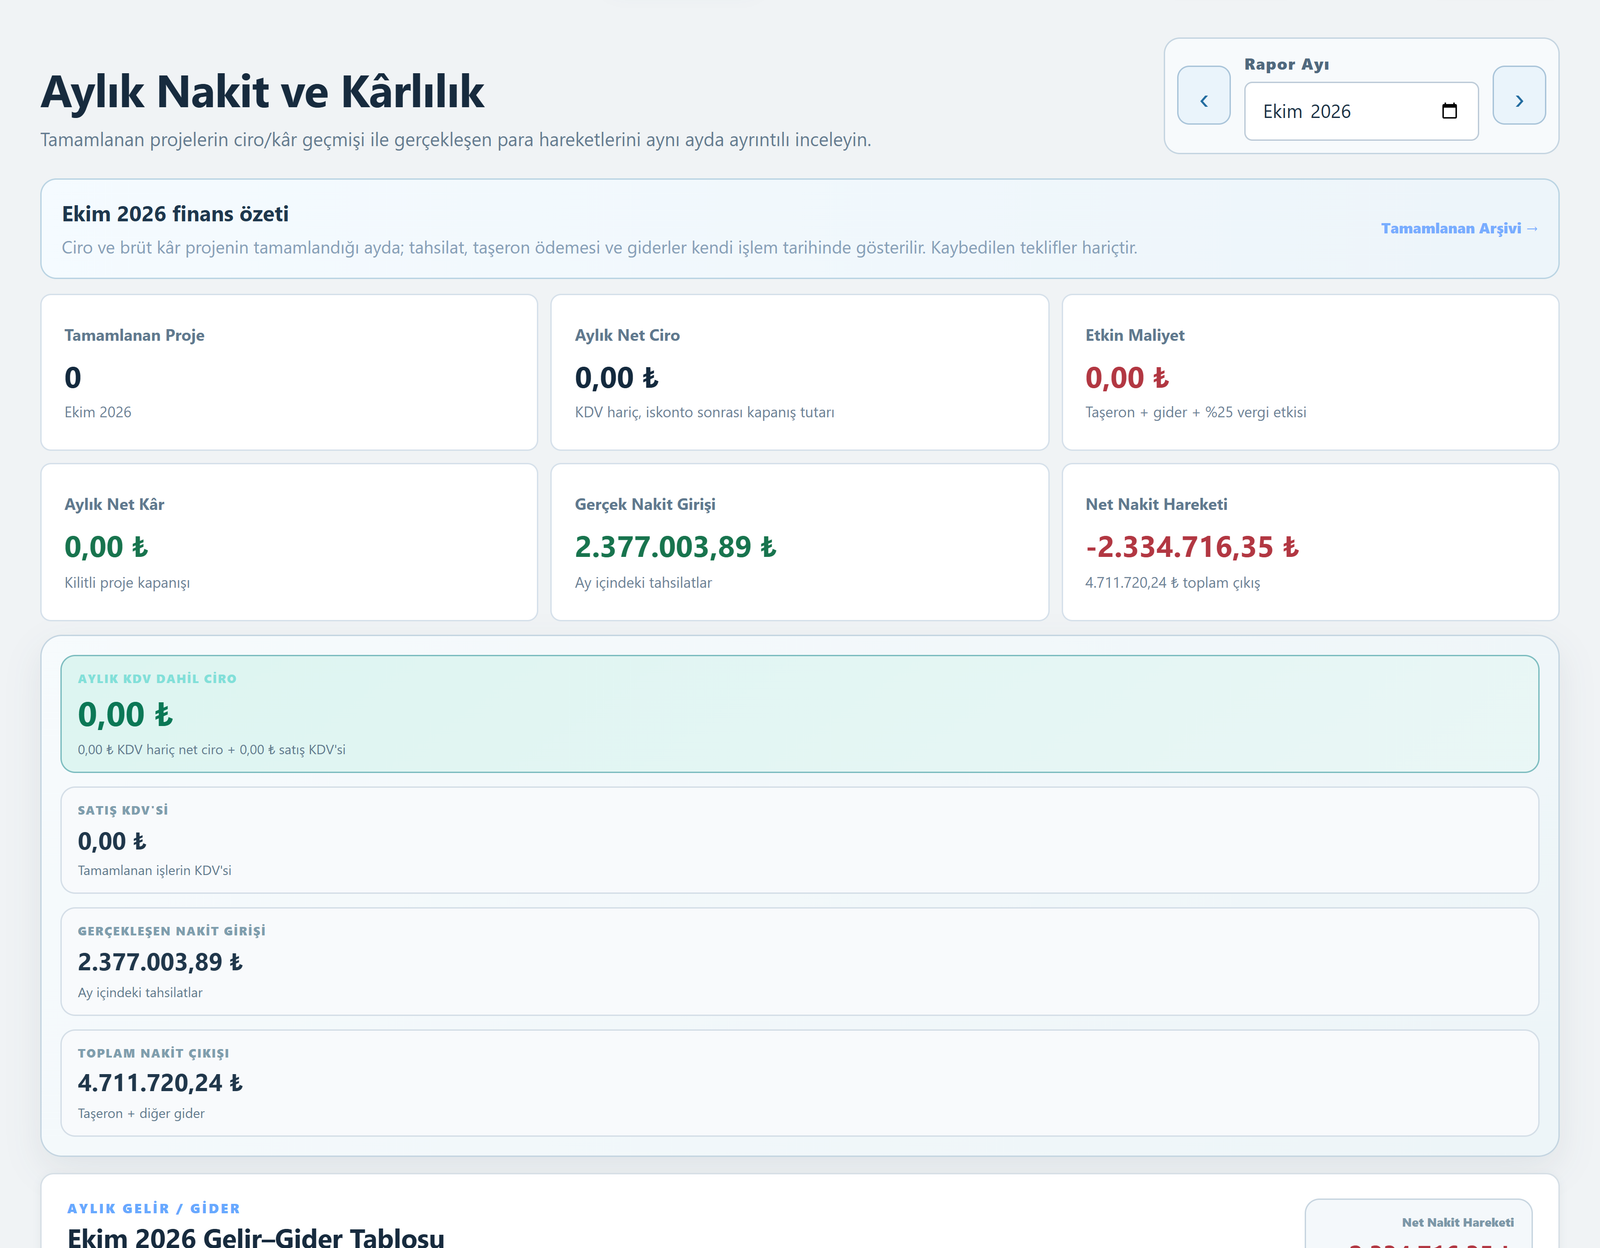Click 'KDV hariç, iskonto sonrası kapanış tutarı' text
The image size is (1600, 1248).
(x=705, y=412)
